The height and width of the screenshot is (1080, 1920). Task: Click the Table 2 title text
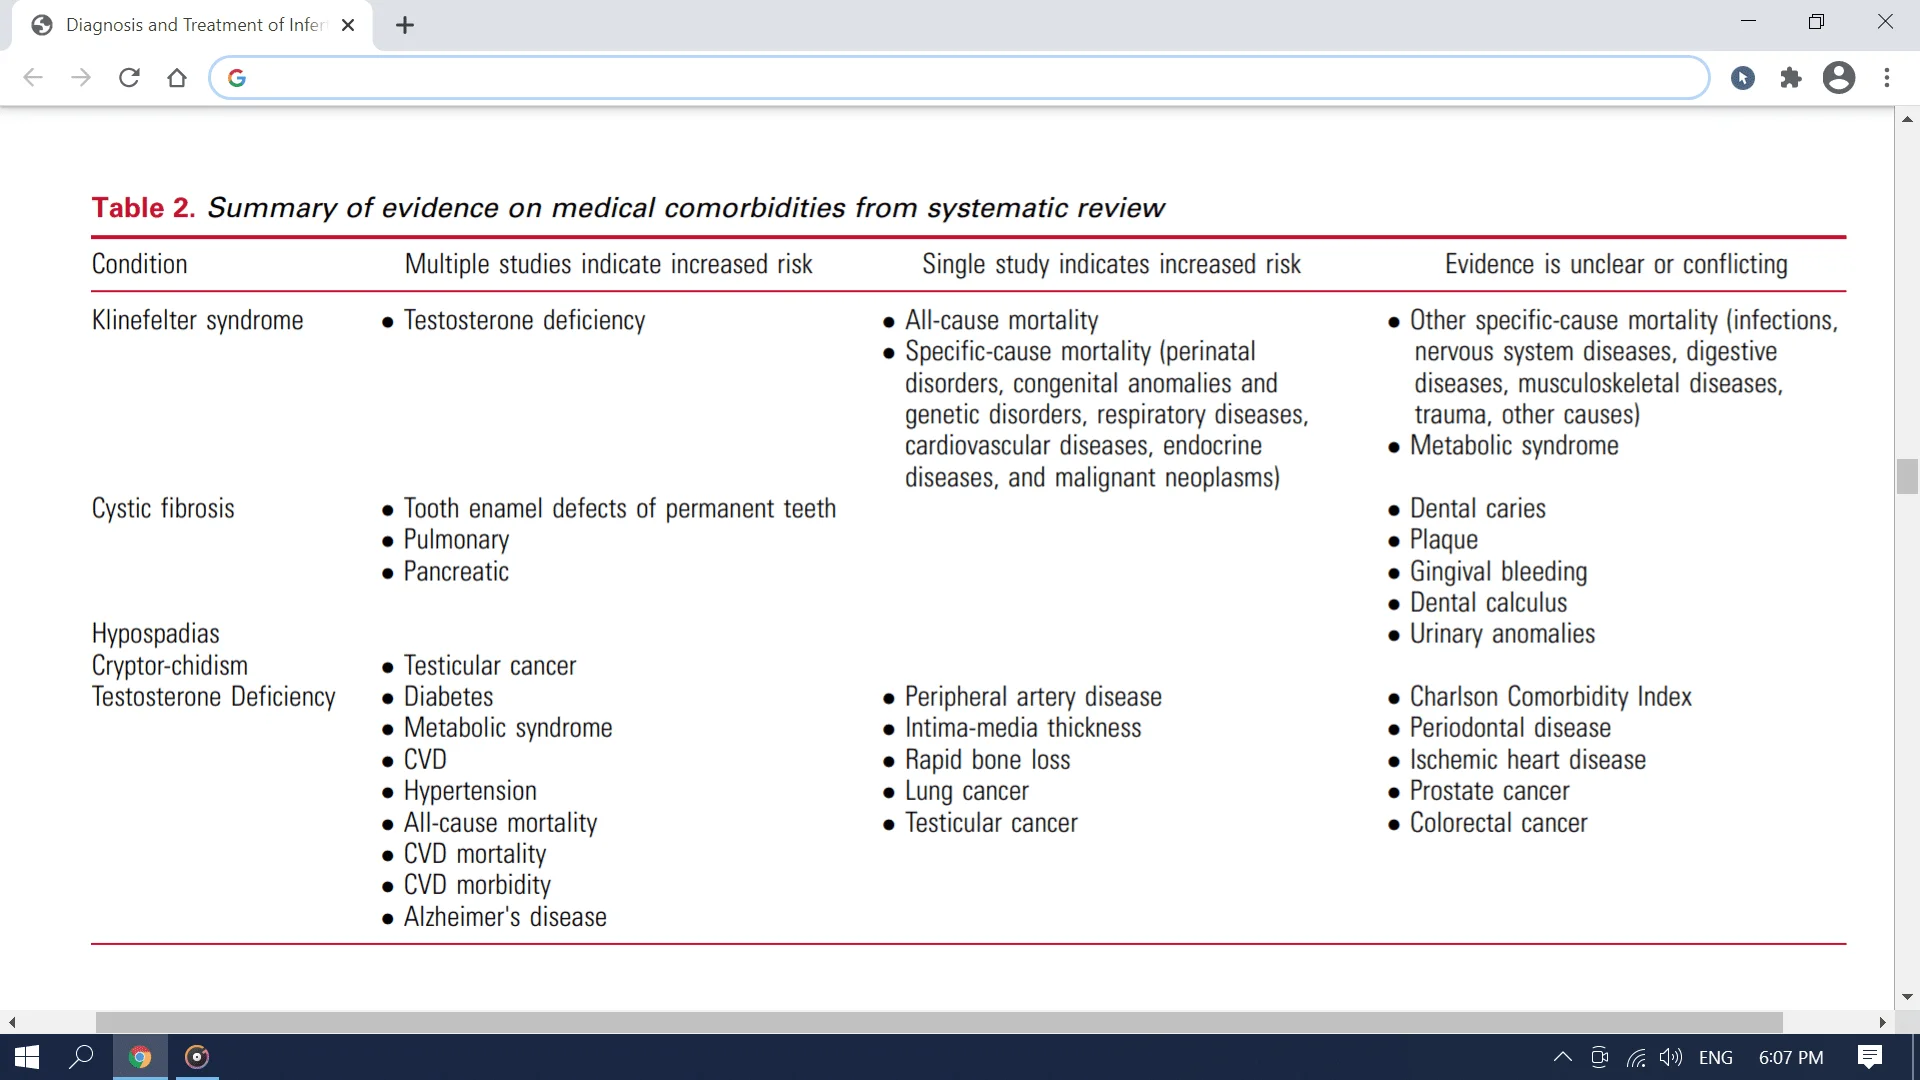(628, 208)
